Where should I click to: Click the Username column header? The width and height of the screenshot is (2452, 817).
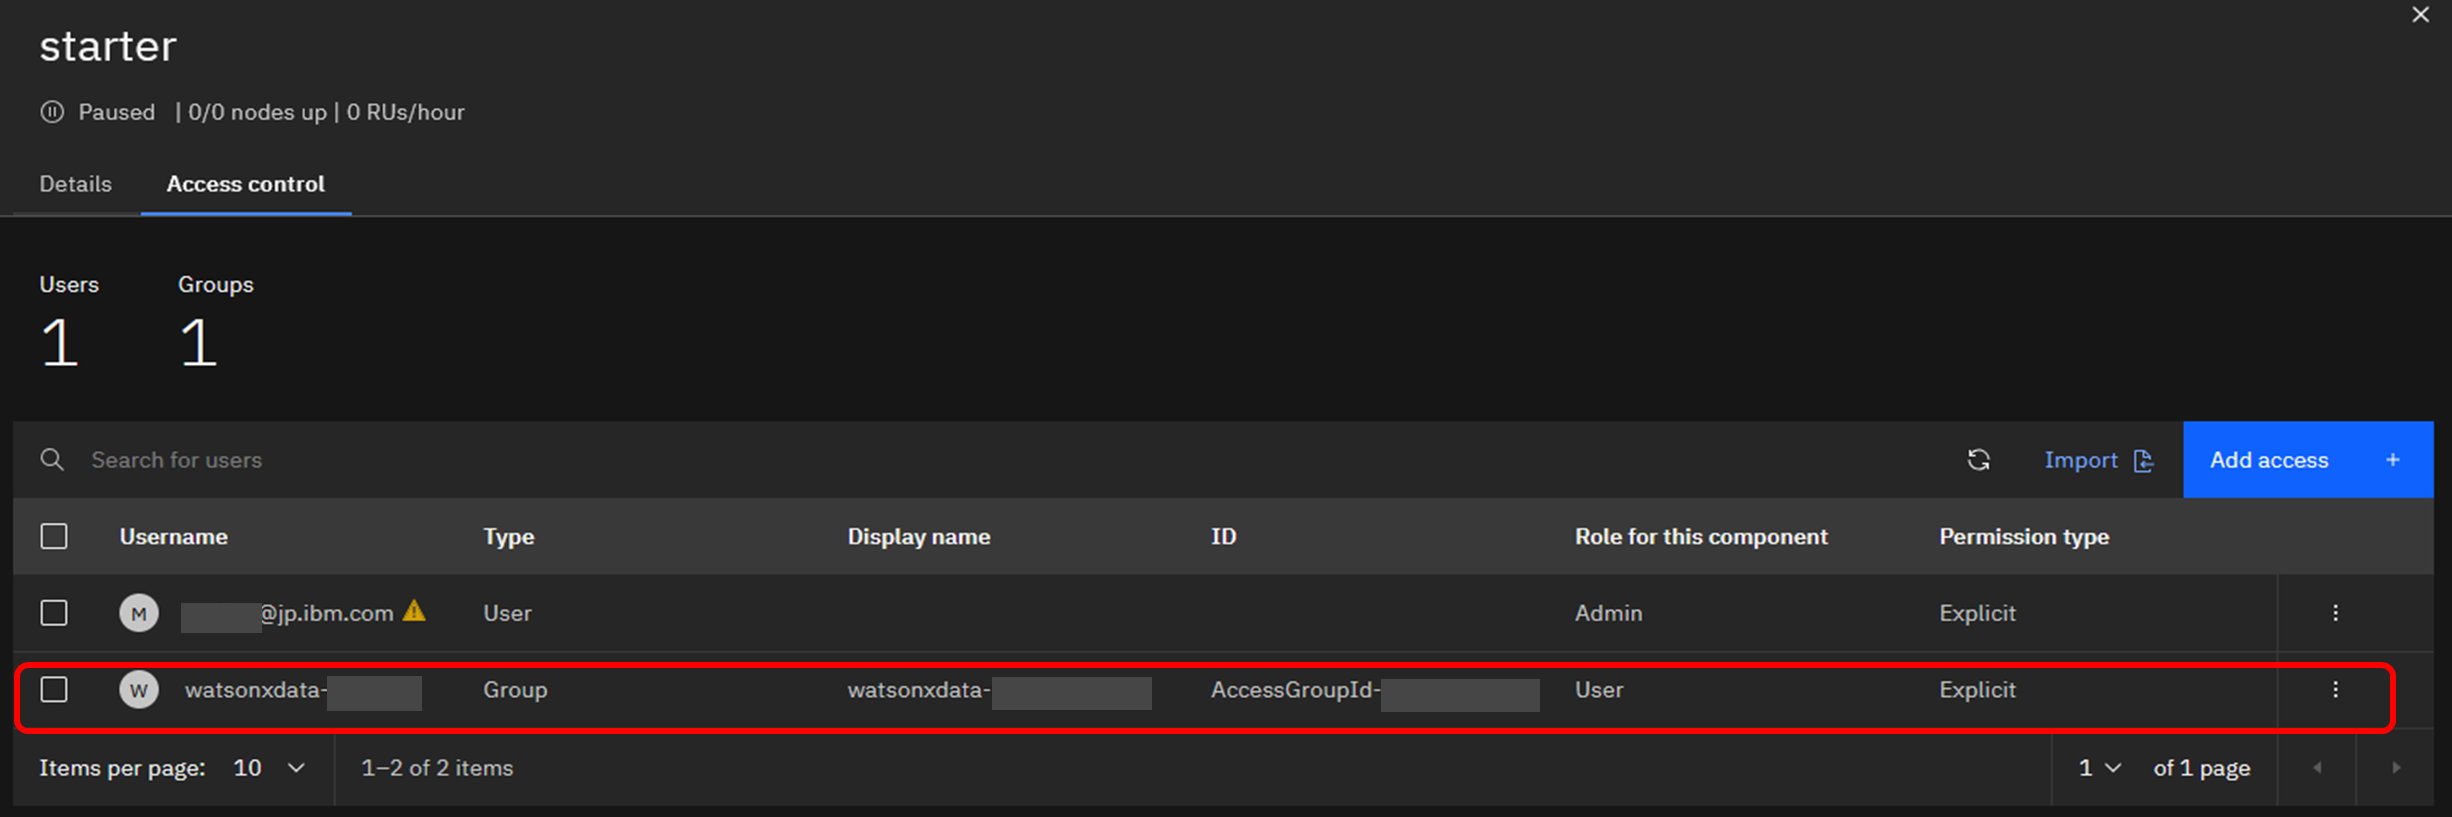(174, 537)
